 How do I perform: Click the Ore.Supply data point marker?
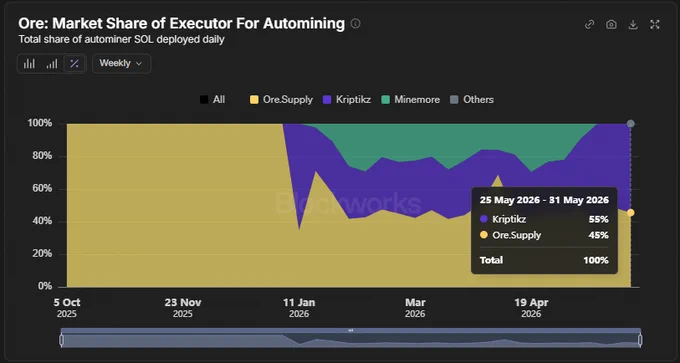pyautogui.click(x=631, y=213)
